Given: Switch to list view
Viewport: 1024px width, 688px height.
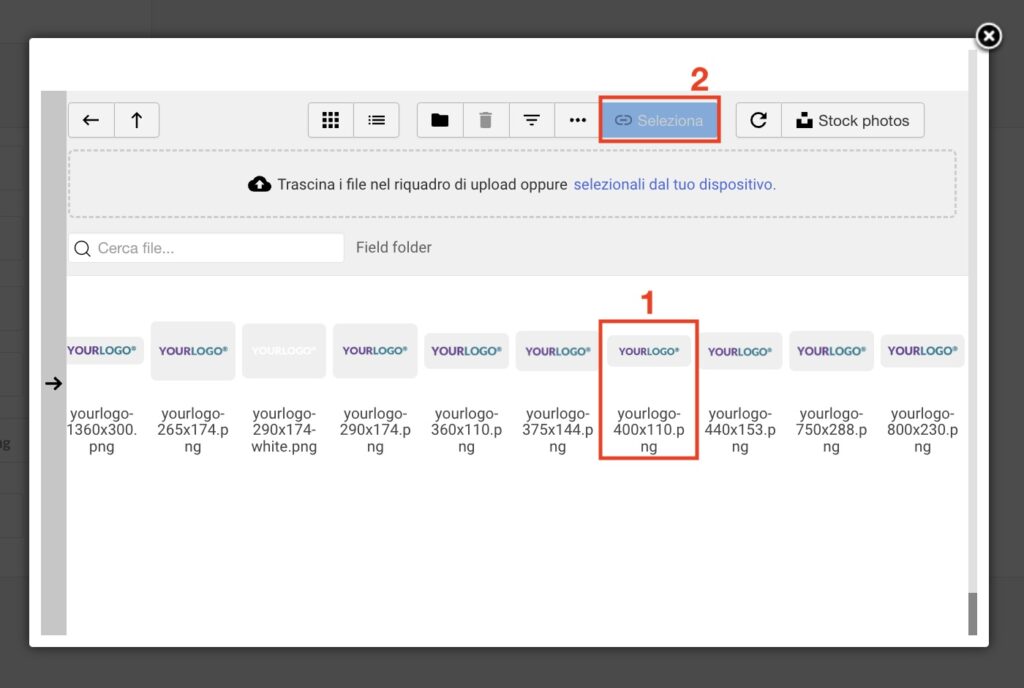Looking at the screenshot, I should (376, 120).
